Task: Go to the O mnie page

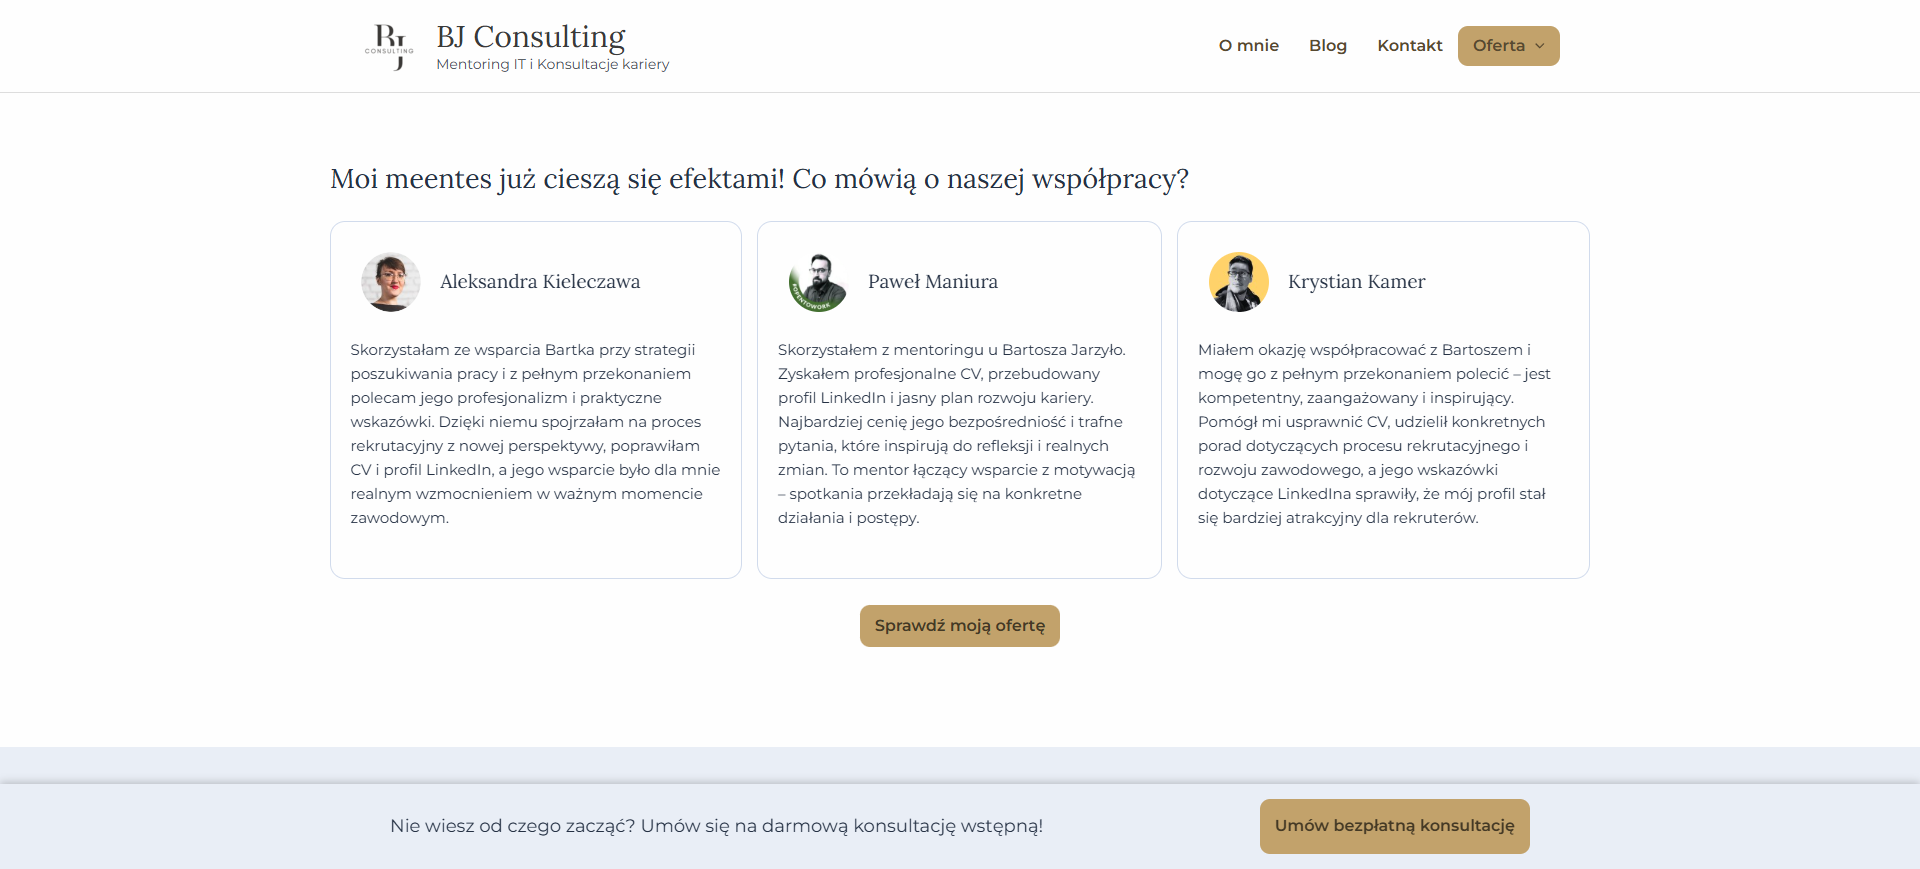Action: (x=1248, y=46)
